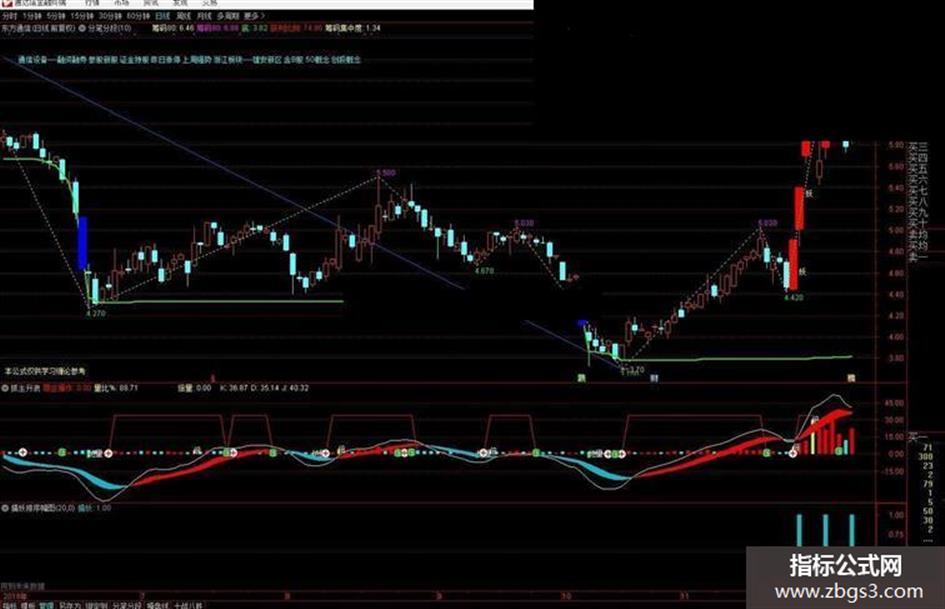This screenshot has width=945, height=609.
Task: Select the 模板 tab at bottom
Action: pos(28,605)
